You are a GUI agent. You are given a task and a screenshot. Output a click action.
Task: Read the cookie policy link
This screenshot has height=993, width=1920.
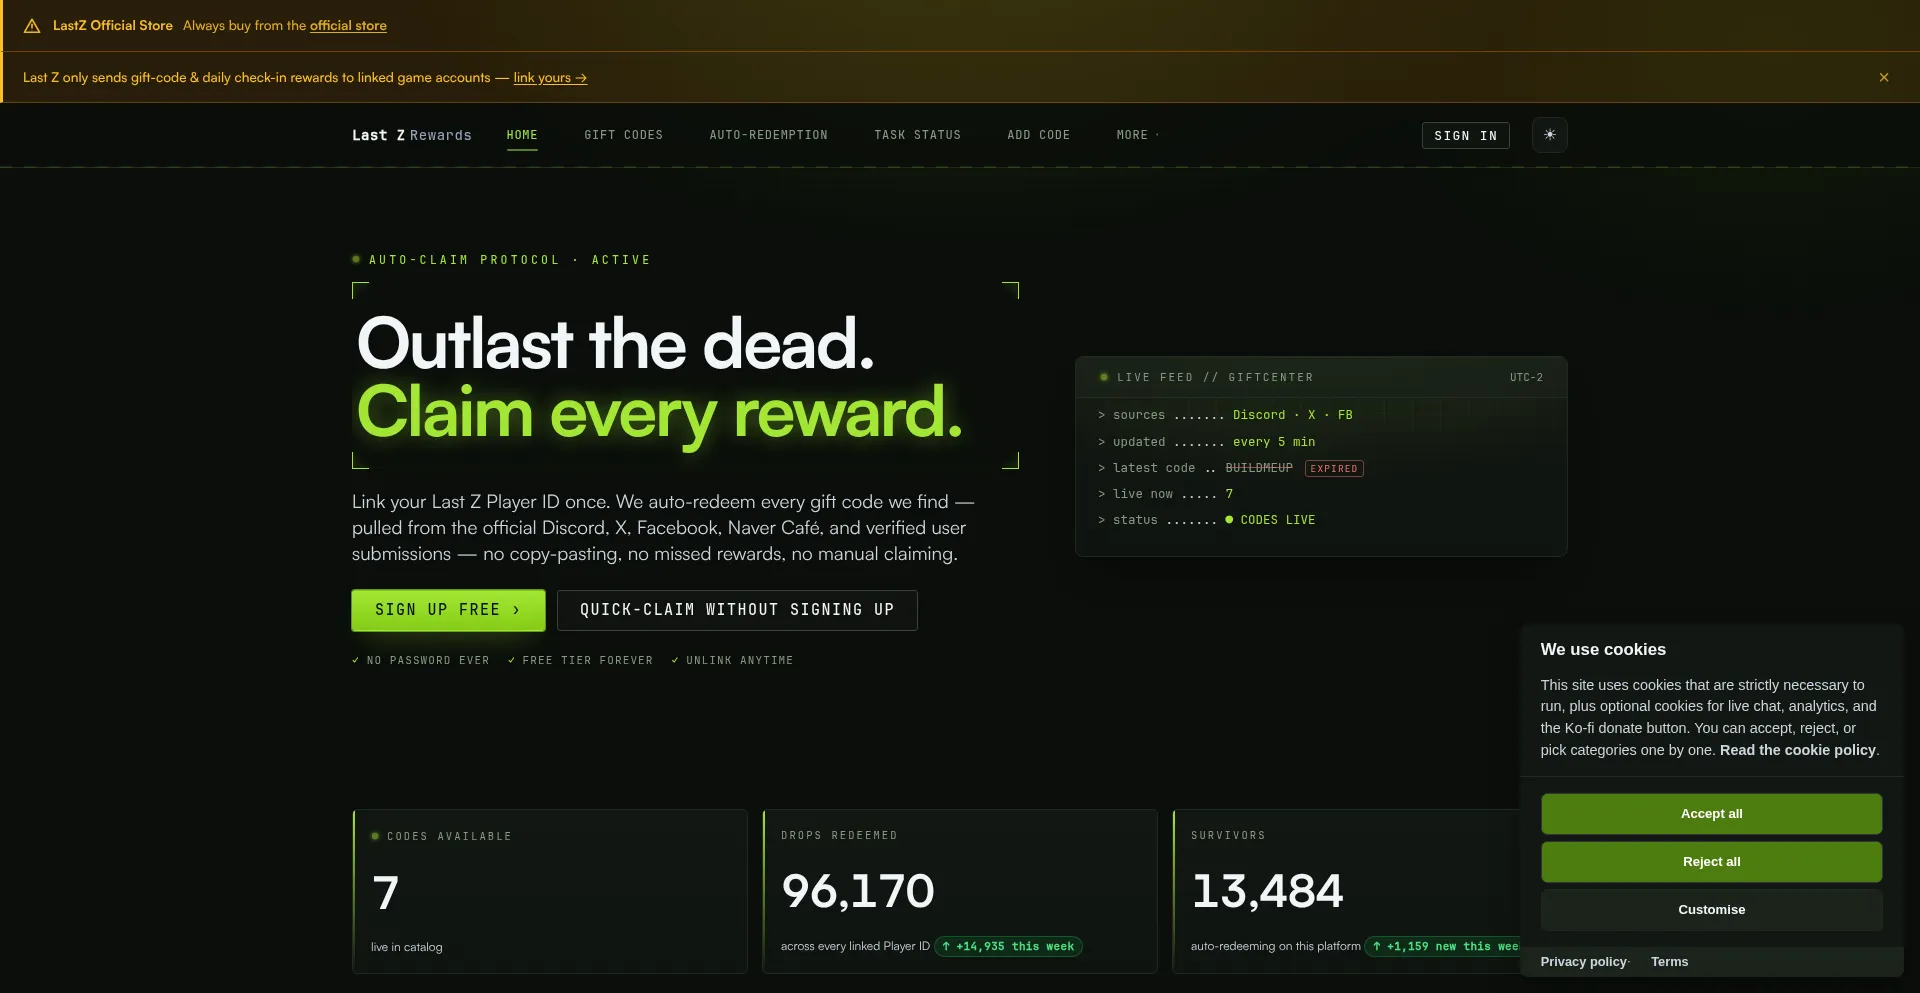[1797, 750]
